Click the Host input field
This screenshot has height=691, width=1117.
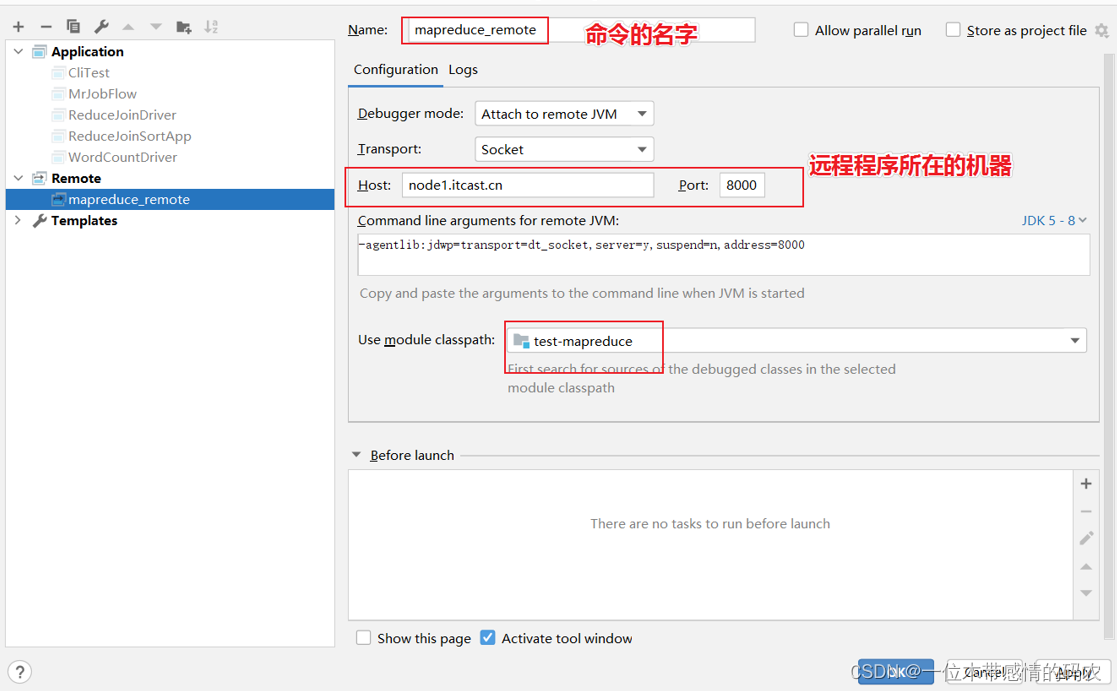point(527,185)
